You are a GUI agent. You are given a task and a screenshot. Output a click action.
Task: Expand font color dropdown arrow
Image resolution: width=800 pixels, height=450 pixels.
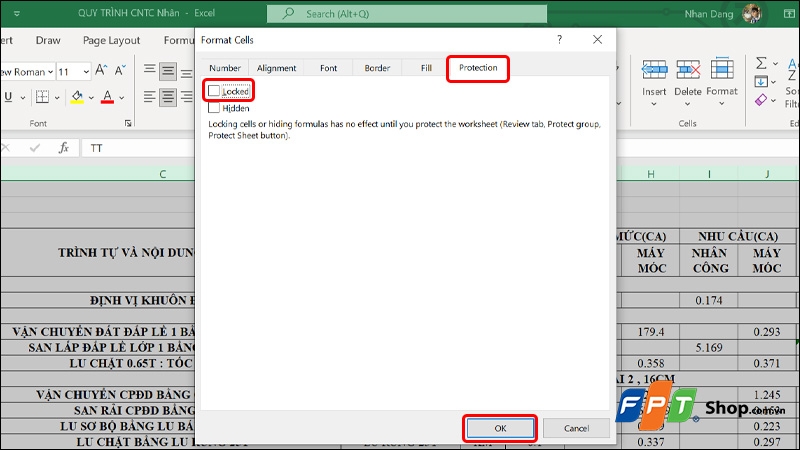(121, 97)
